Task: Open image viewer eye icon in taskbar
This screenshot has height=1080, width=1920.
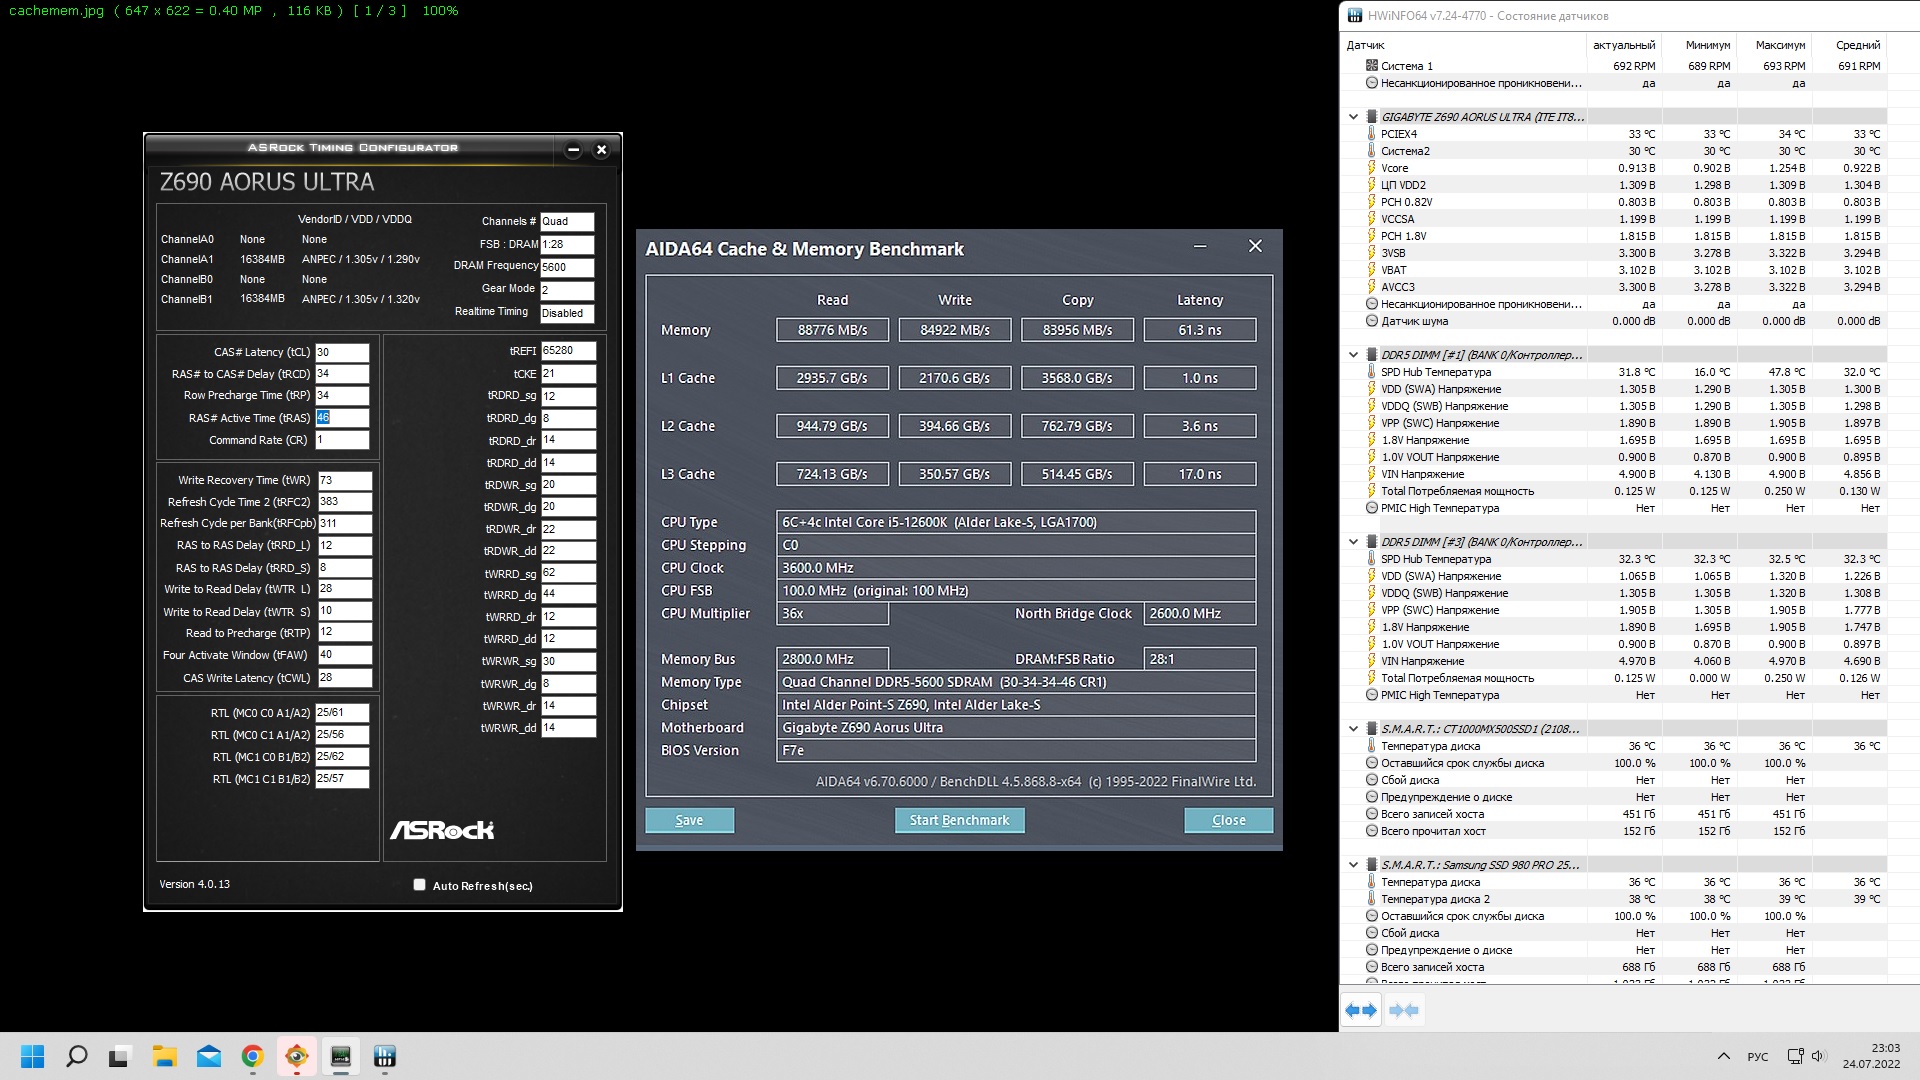Action: pyautogui.click(x=297, y=1056)
